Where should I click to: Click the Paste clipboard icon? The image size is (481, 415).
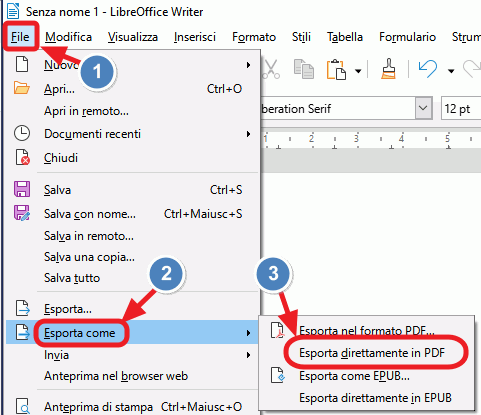(x=336, y=69)
